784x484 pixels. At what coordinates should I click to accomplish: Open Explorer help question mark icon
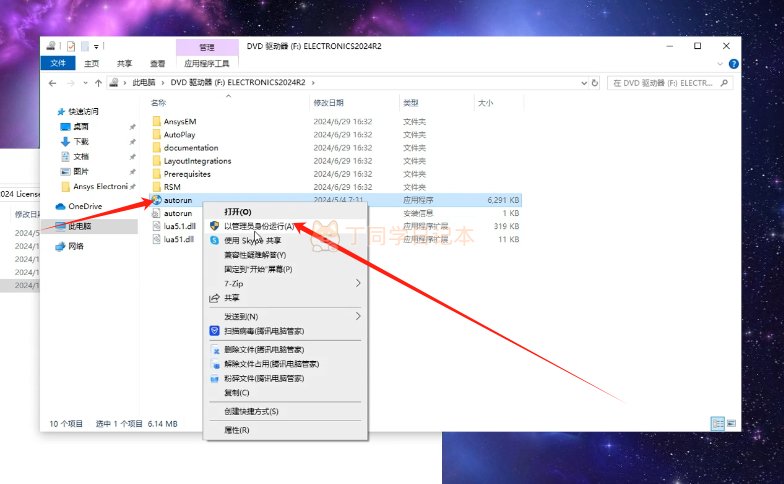point(734,64)
